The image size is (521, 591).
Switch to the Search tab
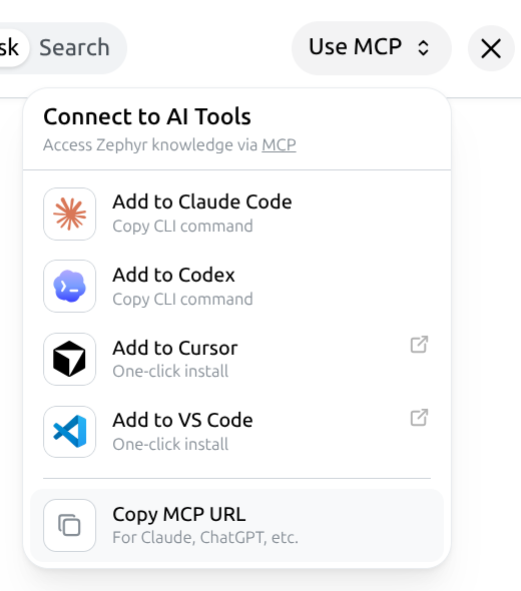[x=75, y=47]
